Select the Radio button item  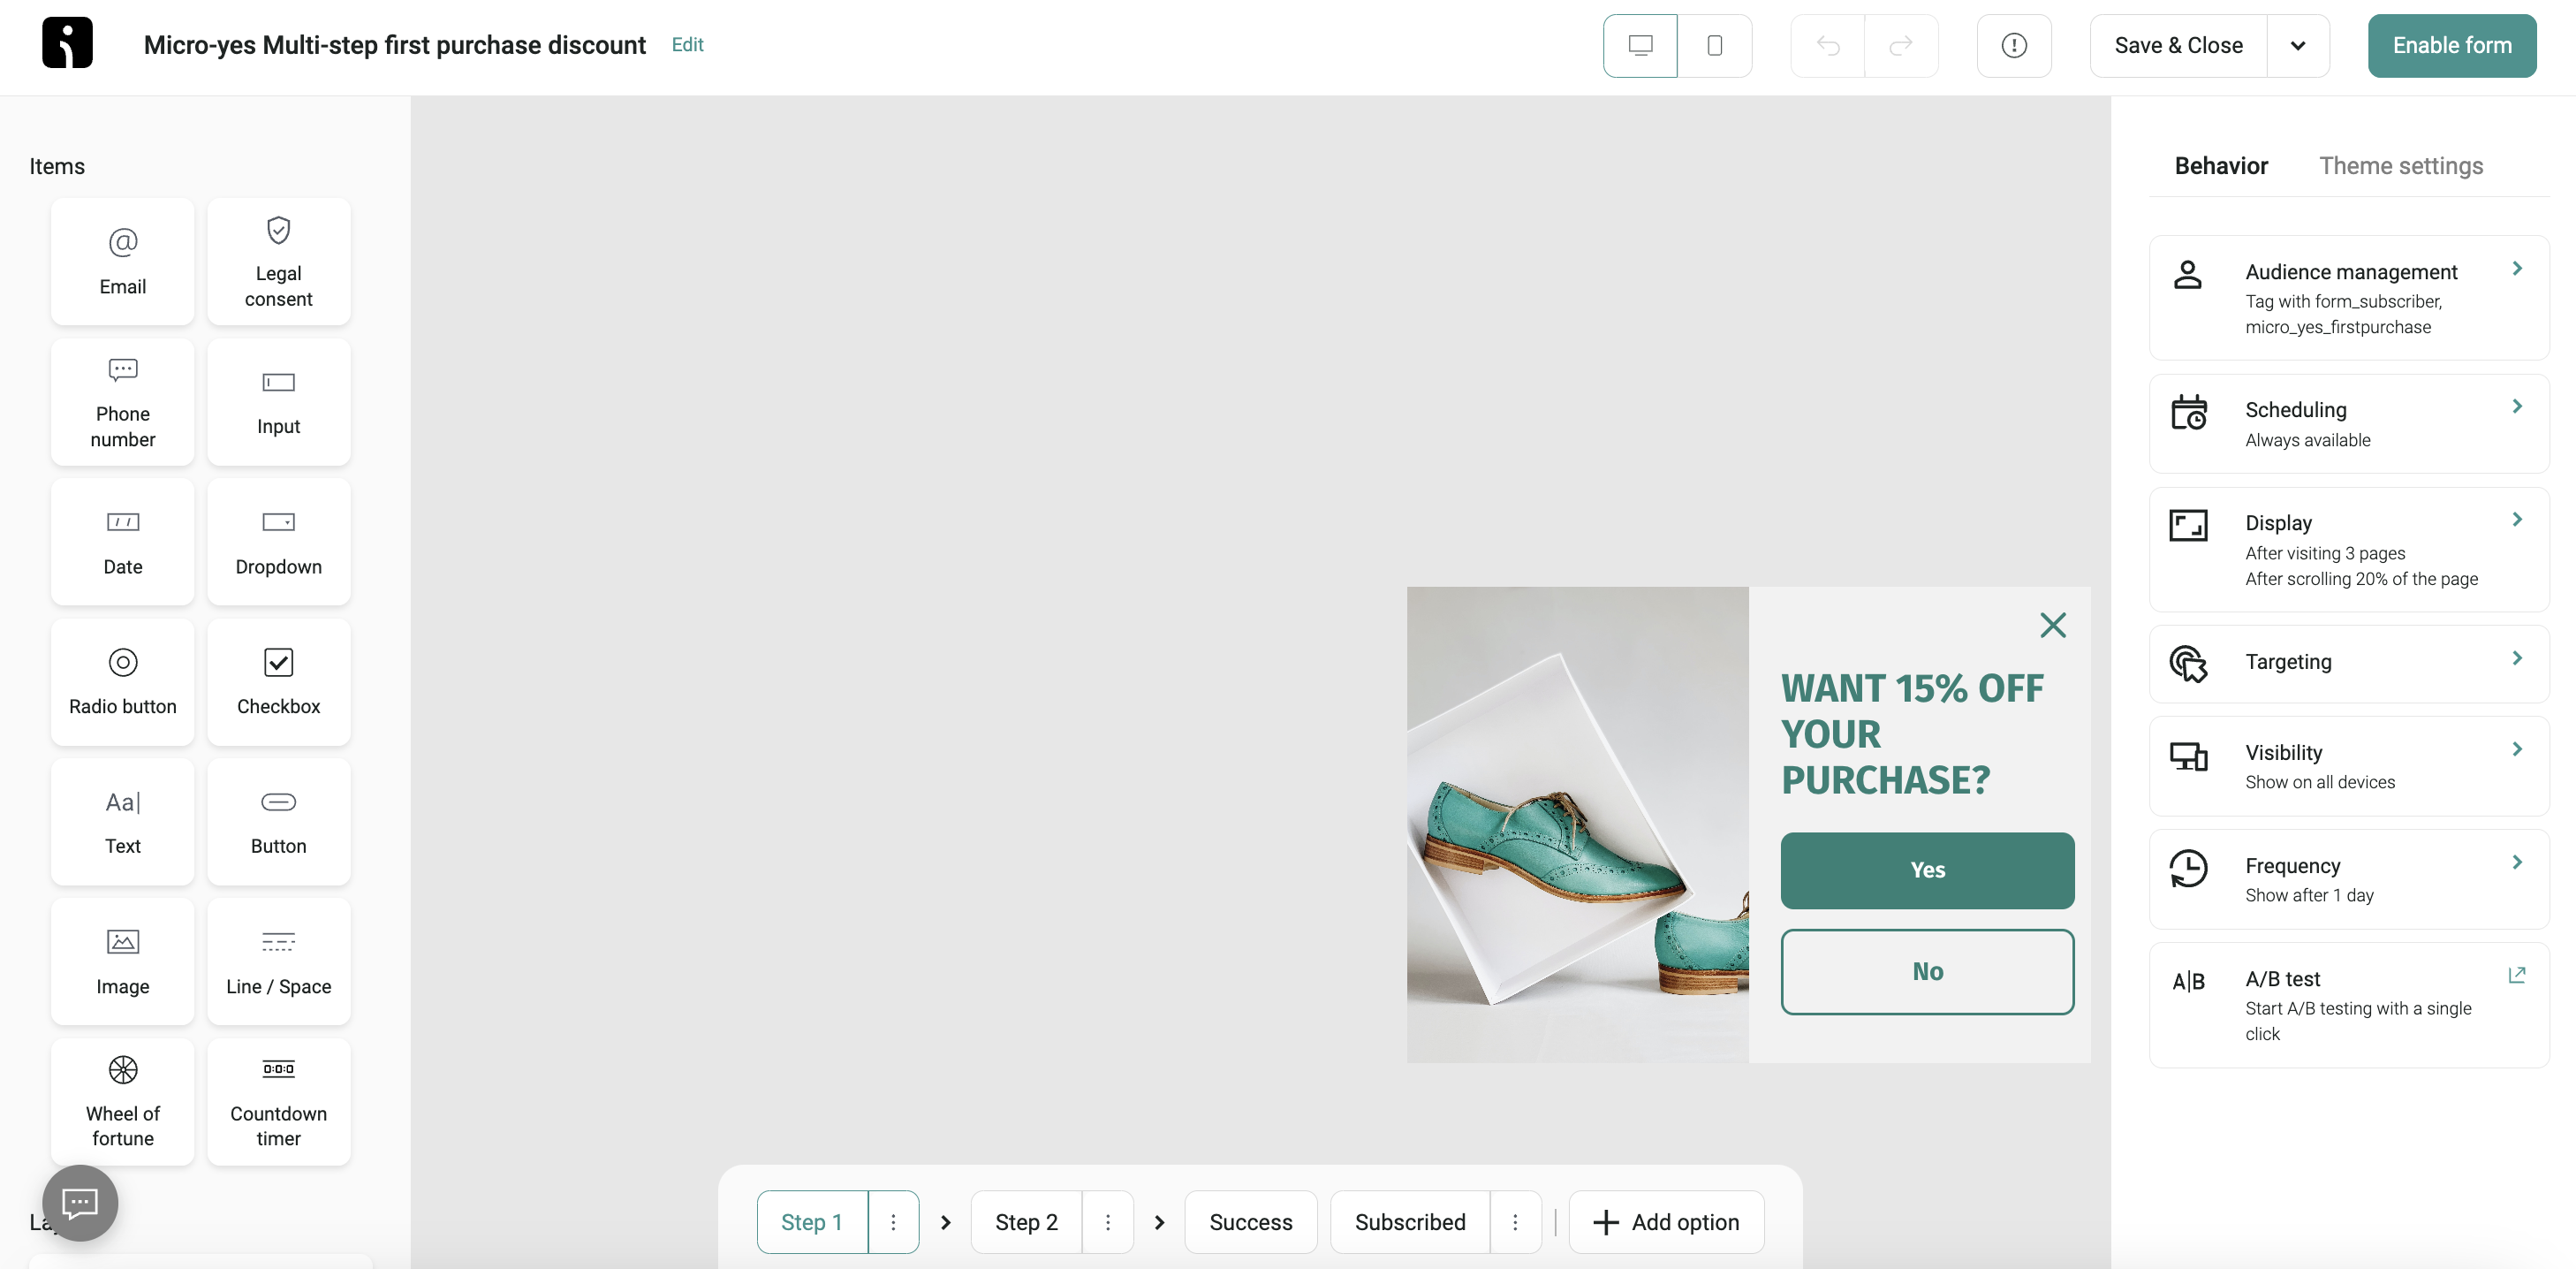[122, 681]
